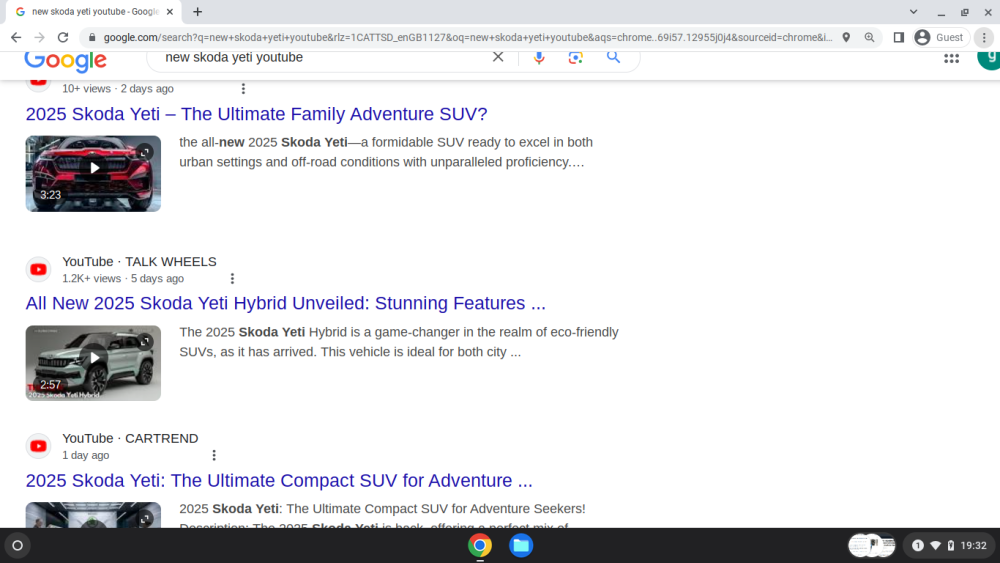This screenshot has width=1000, height=563.
Task: Submit search using the magnifier icon
Action: click(614, 57)
